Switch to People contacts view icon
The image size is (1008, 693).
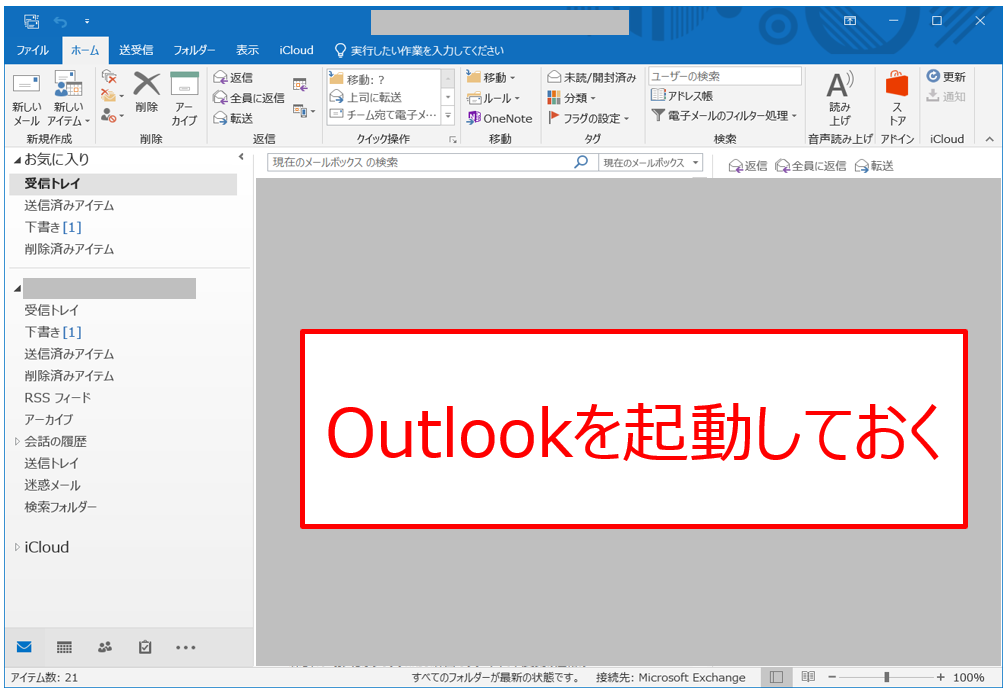[105, 647]
